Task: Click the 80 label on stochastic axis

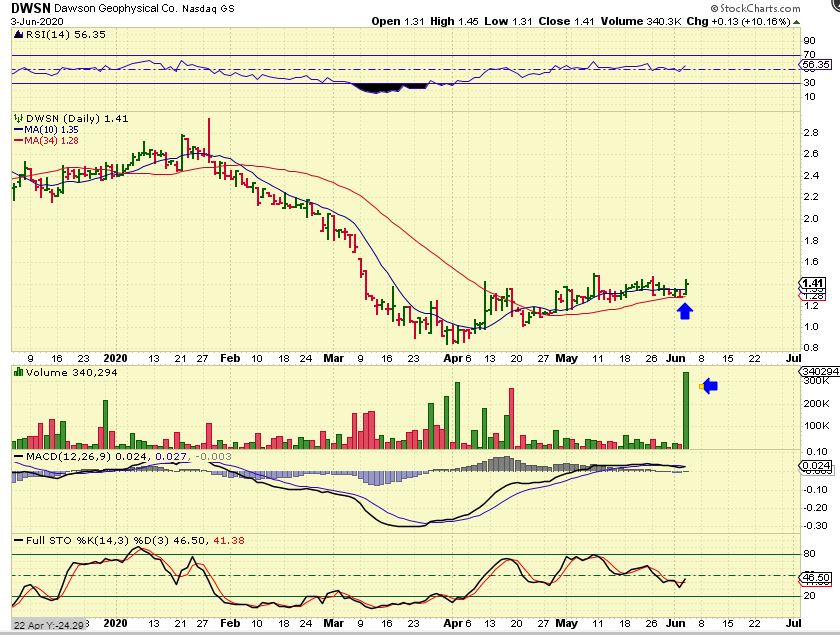Action: pos(809,554)
